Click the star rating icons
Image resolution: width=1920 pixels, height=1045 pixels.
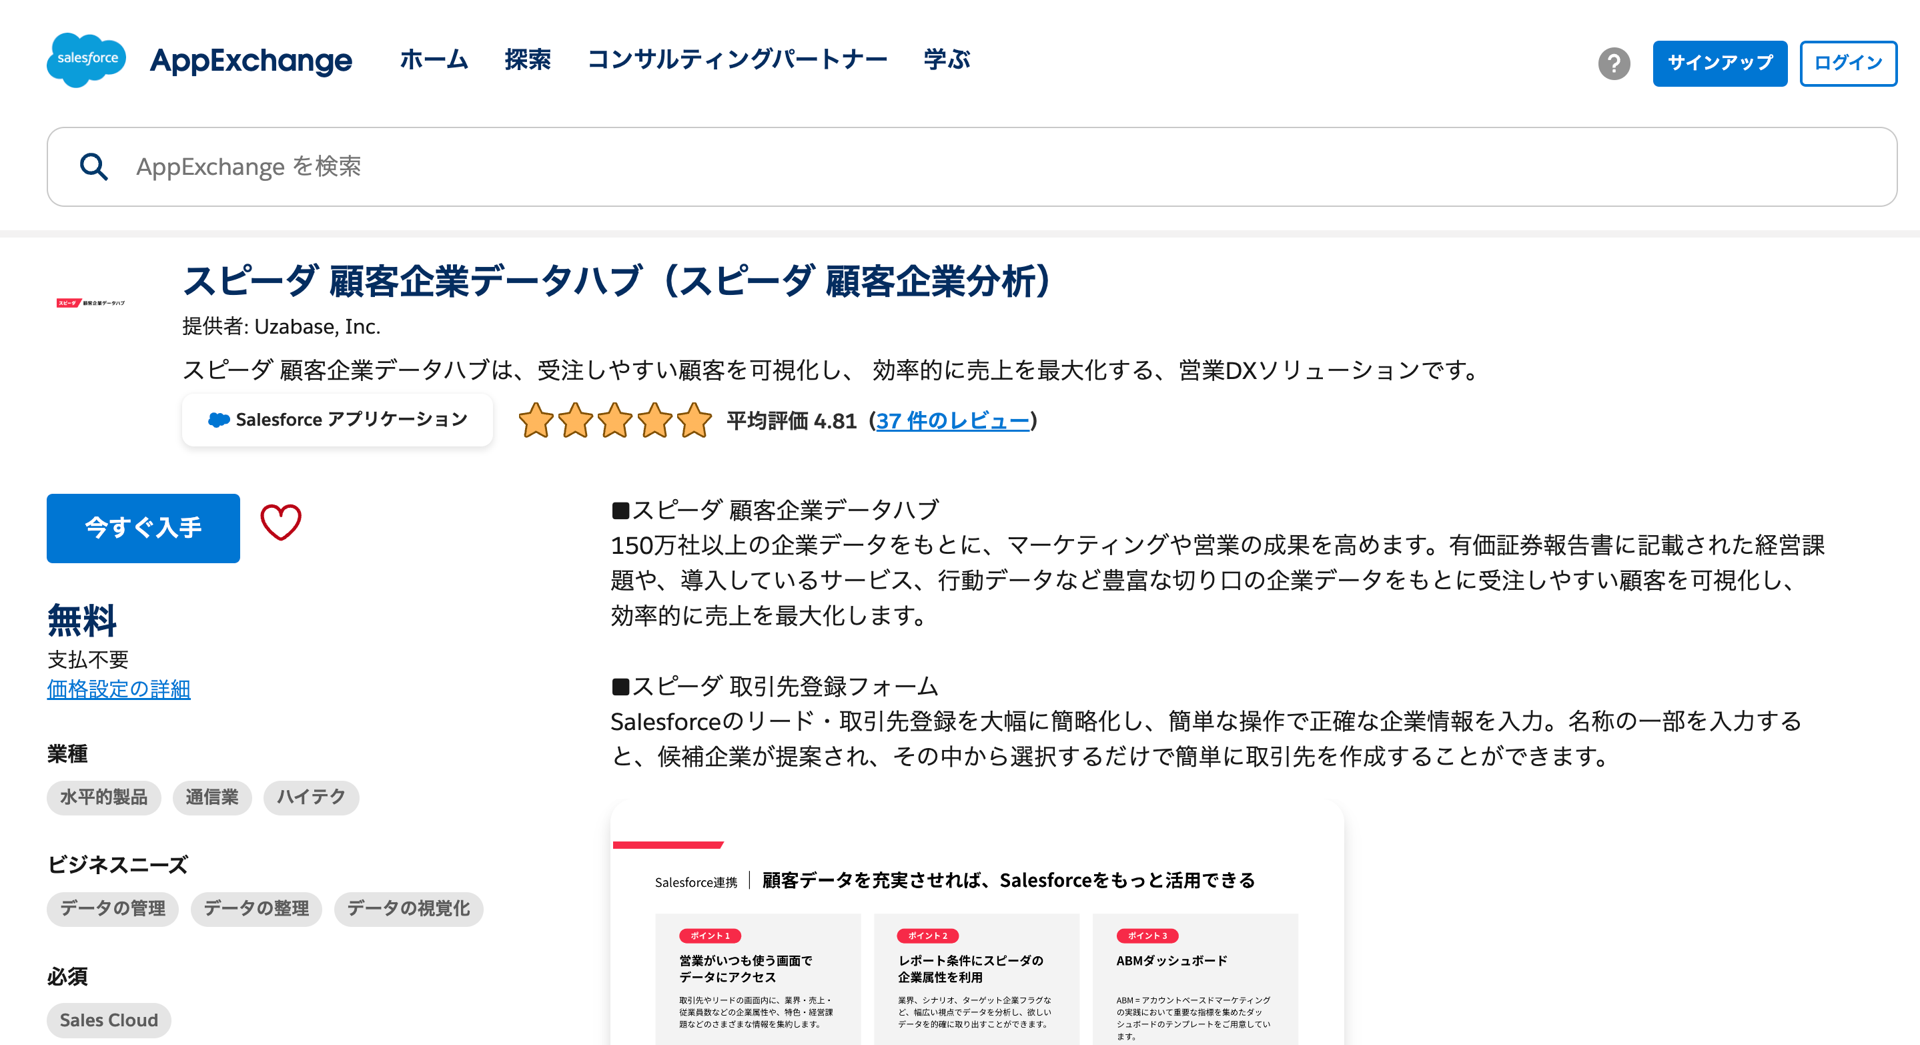pyautogui.click(x=614, y=421)
